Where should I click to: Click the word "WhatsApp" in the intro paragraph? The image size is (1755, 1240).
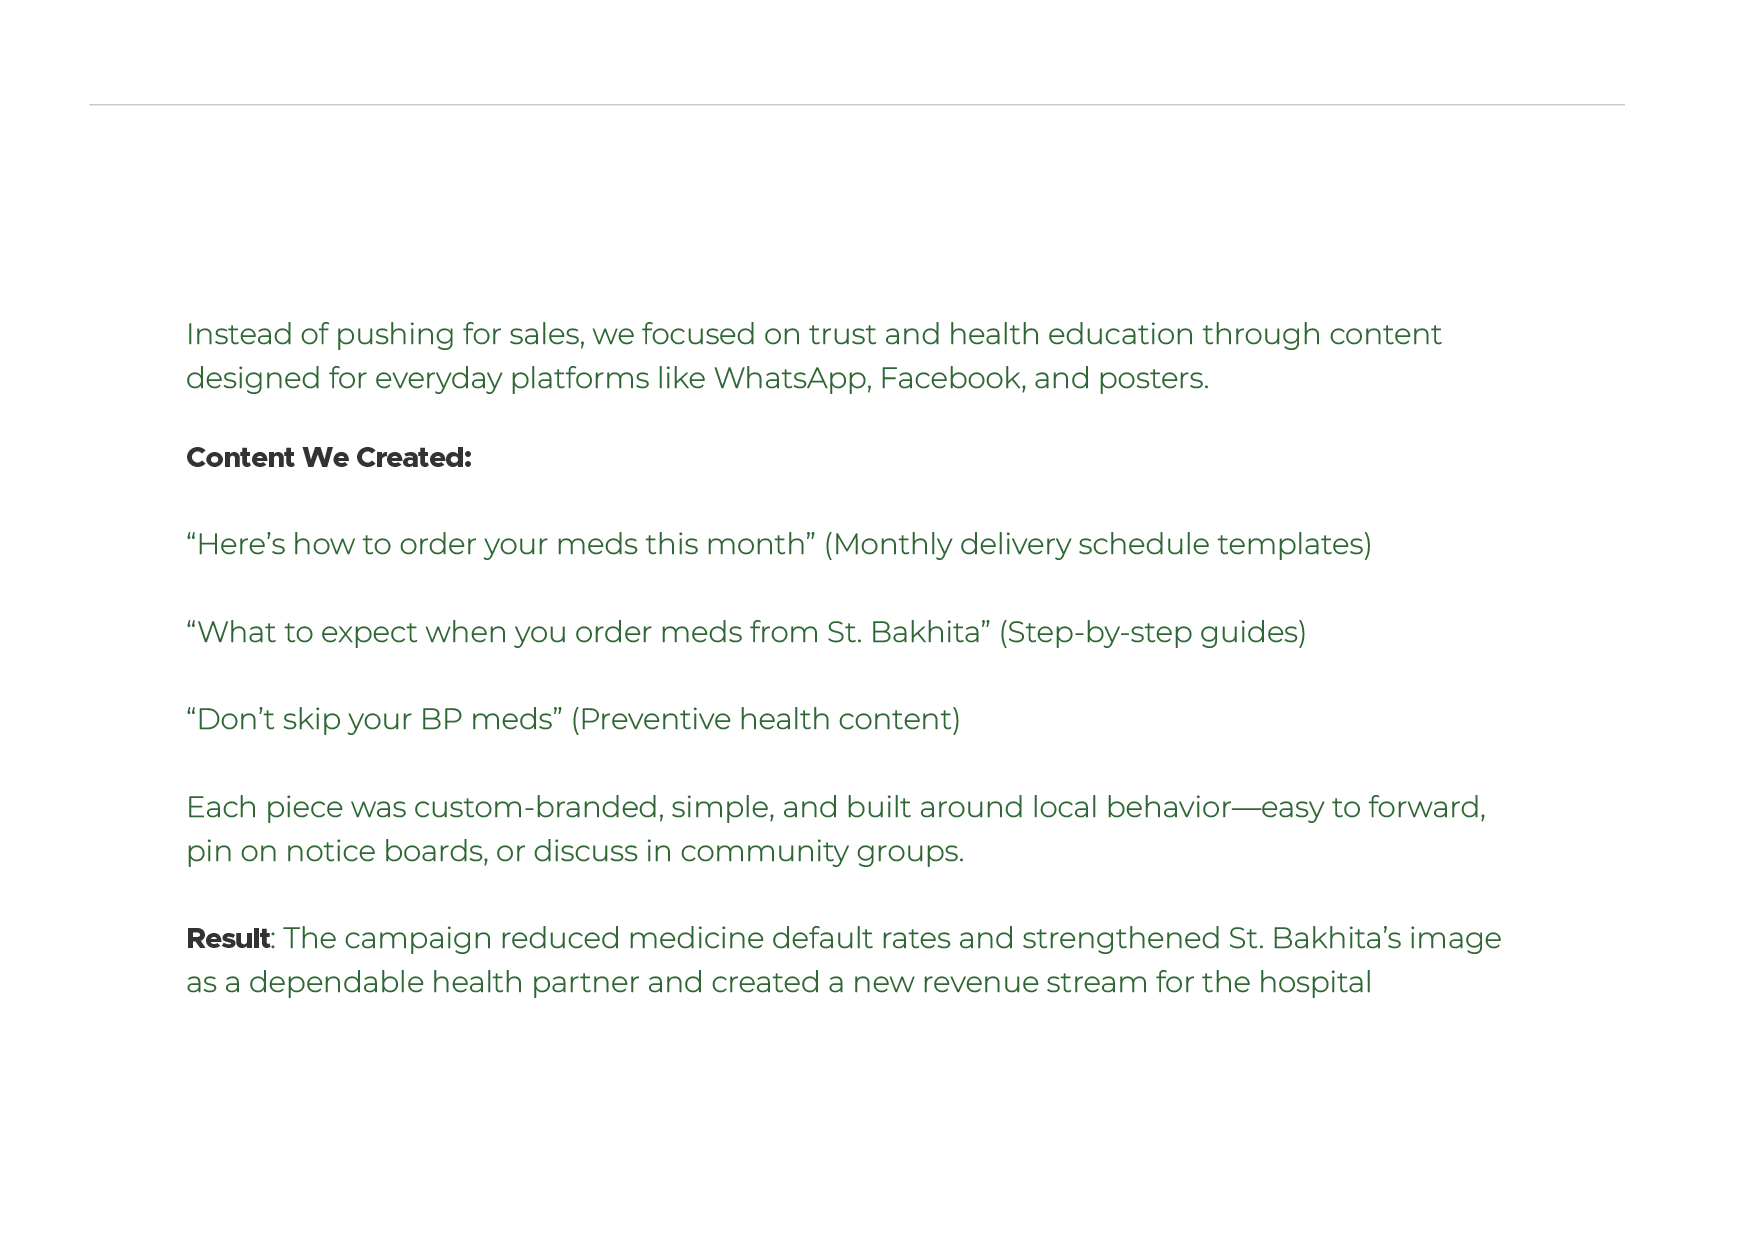pyautogui.click(x=789, y=379)
